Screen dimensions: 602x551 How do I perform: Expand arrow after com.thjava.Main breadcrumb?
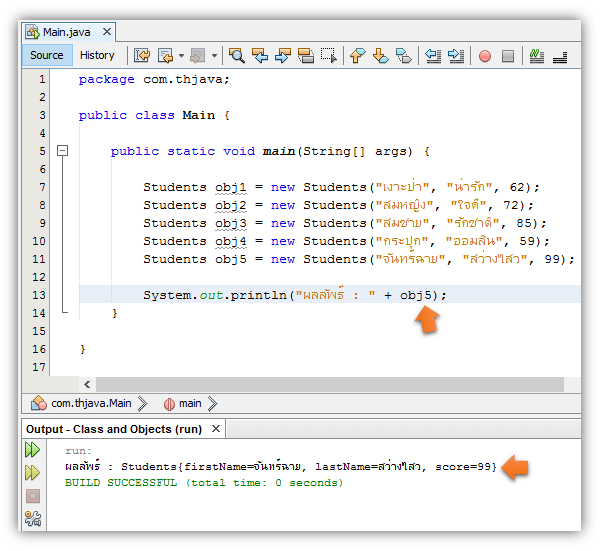pyautogui.click(x=142, y=404)
